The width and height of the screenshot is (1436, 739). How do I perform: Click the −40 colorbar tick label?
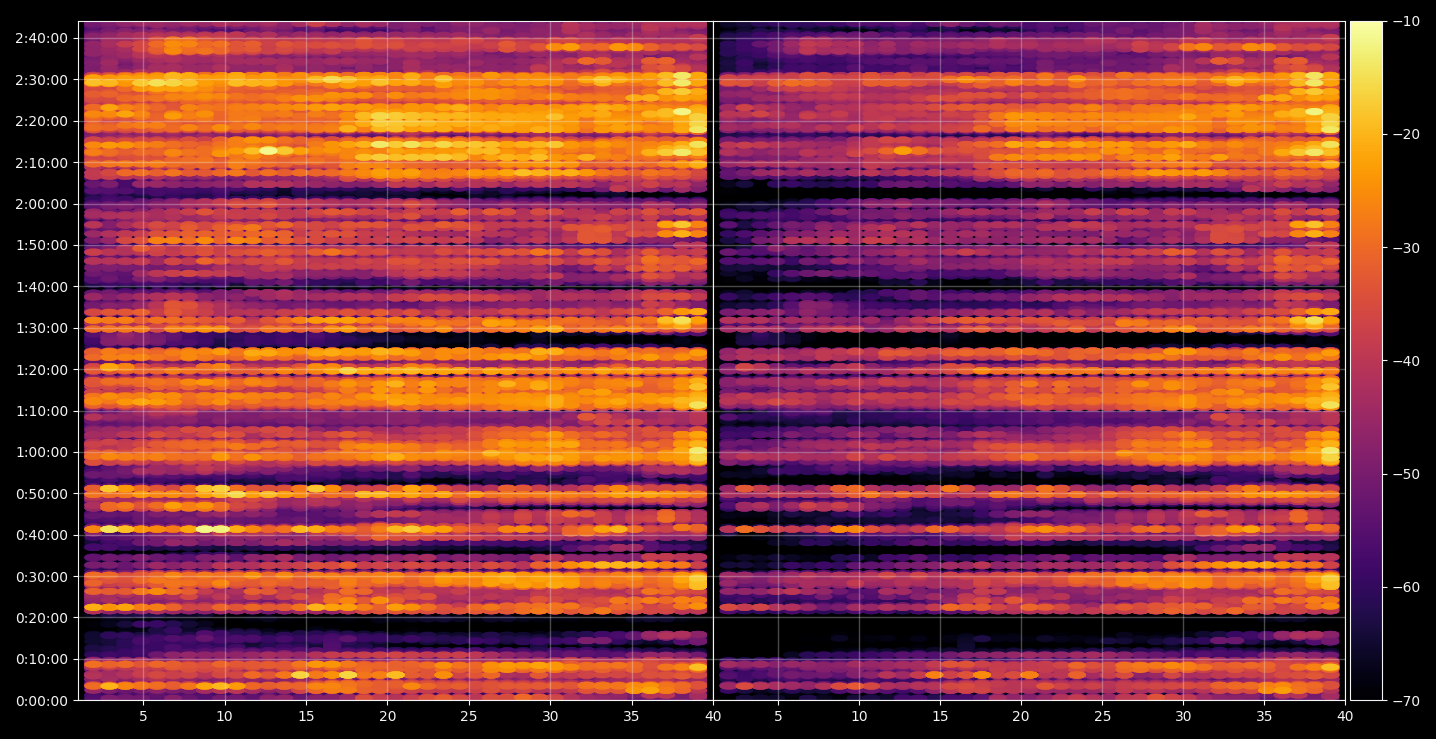[1405, 360]
